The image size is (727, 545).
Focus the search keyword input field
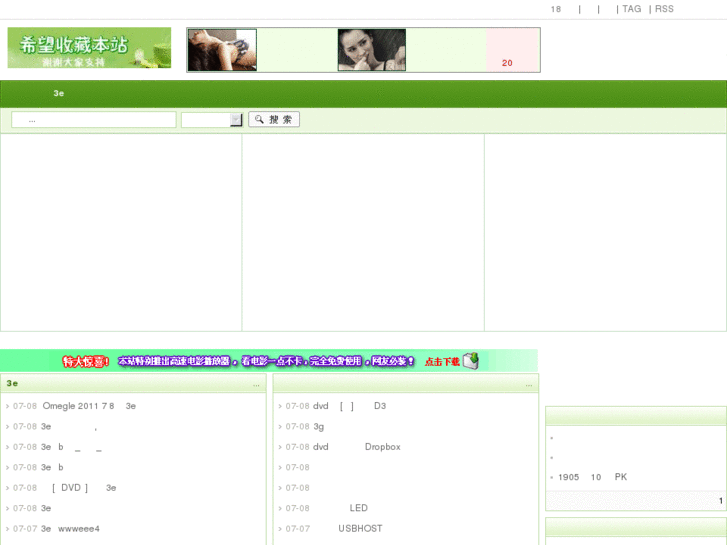point(94,120)
